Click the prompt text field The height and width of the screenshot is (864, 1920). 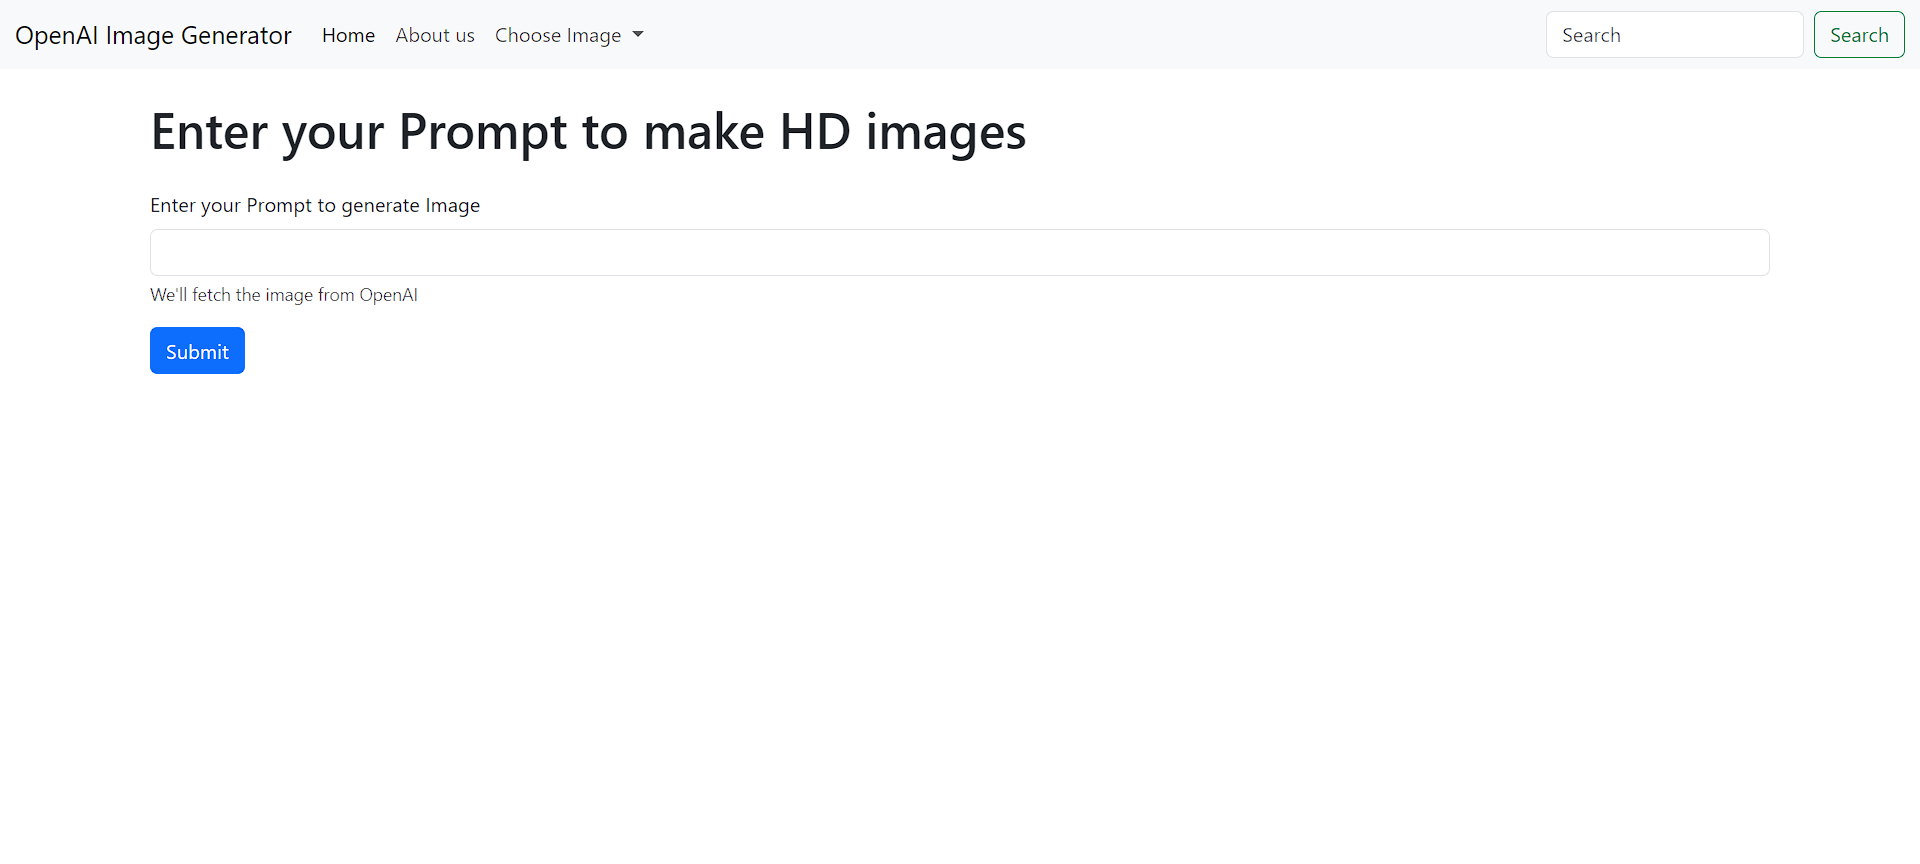[x=960, y=252]
